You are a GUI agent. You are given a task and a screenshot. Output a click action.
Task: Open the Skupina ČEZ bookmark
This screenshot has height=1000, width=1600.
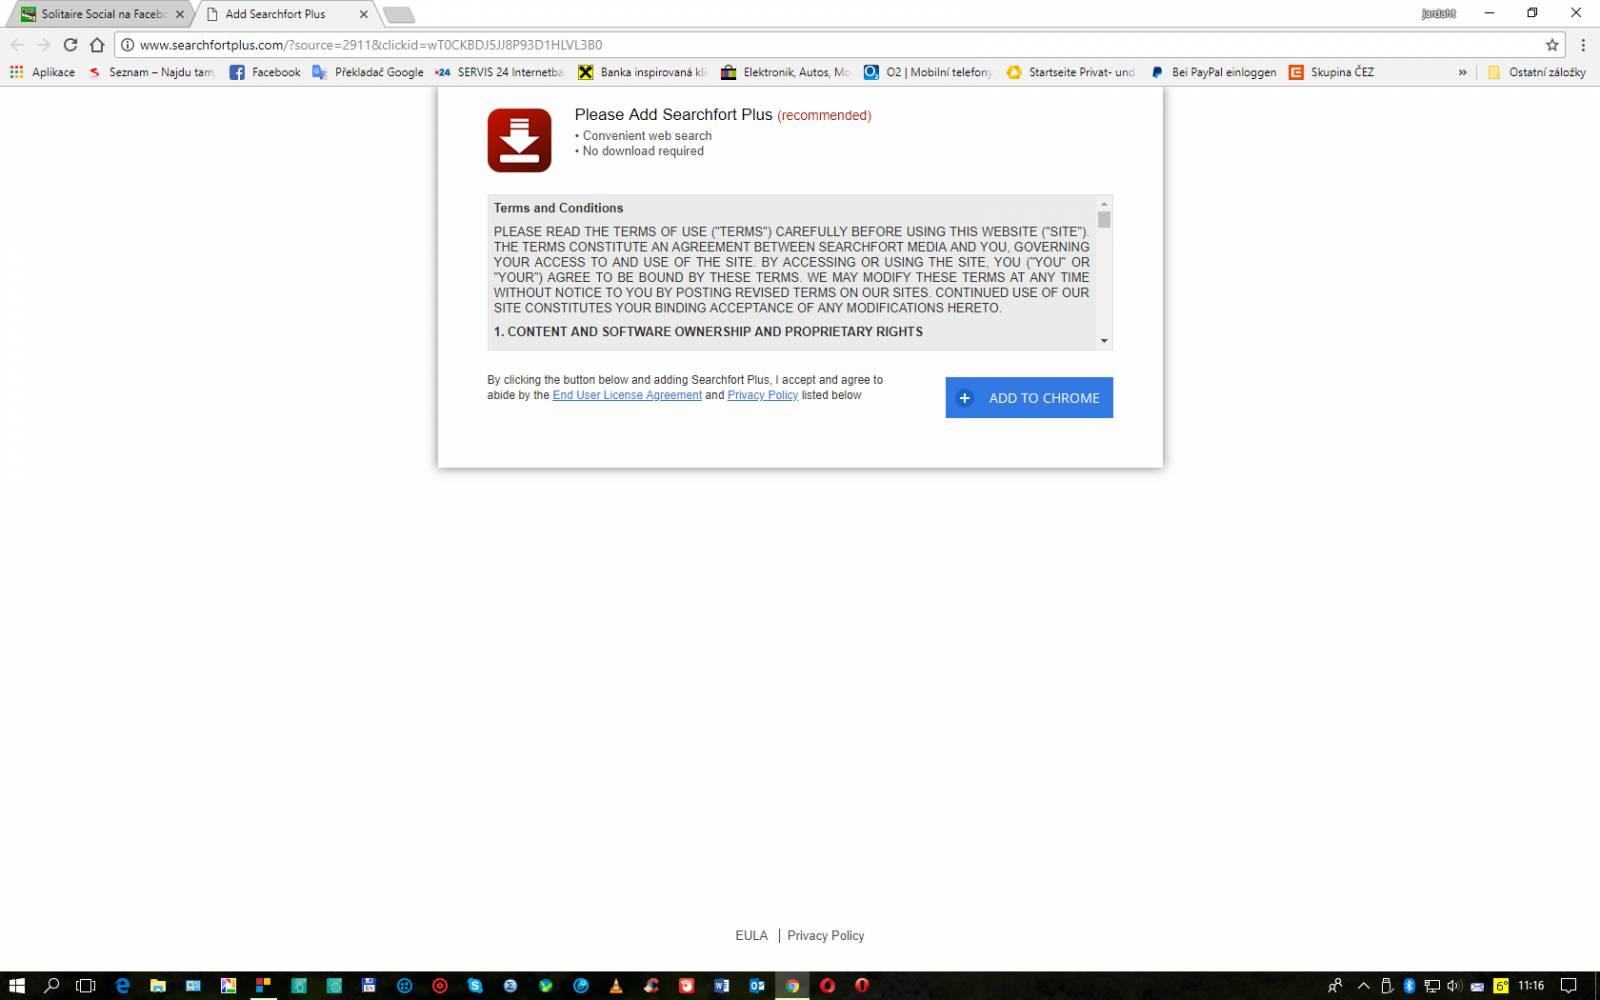1331,72
